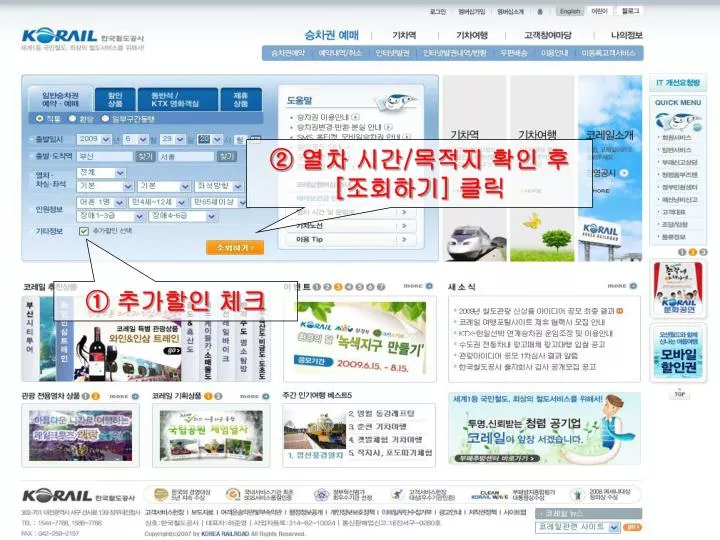Open the 코레일 관련 사이트 dropdown in footer
Image resolution: width=720 pixels, height=540 pixels.
578,527
